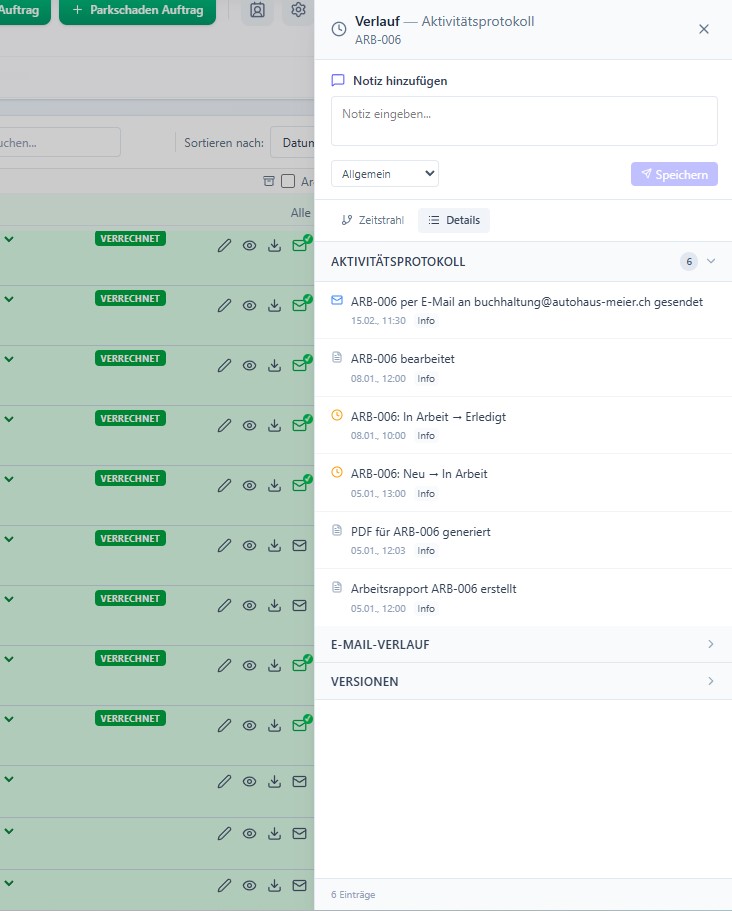The width and height of the screenshot is (732, 911).
Task: Preview the last order row via eye icon
Action: click(249, 885)
